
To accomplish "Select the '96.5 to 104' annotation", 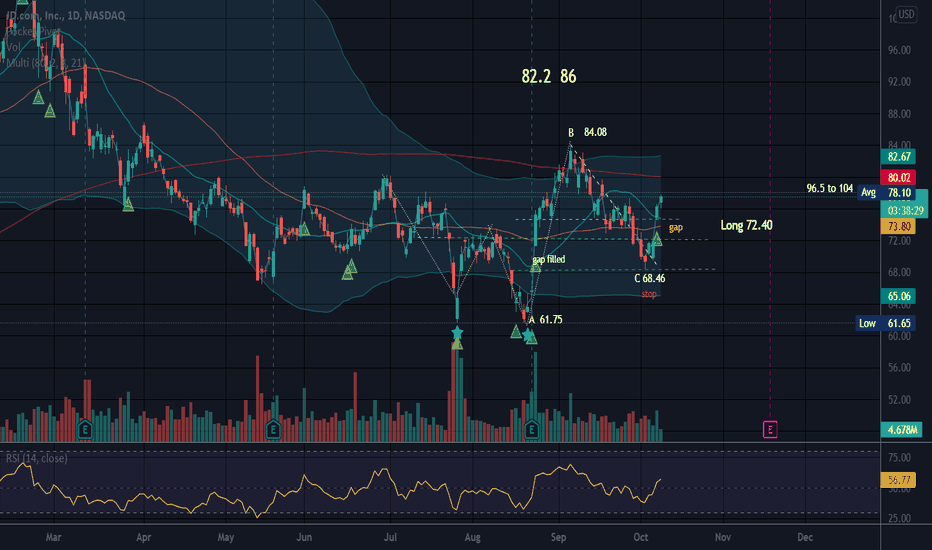I will (x=830, y=188).
